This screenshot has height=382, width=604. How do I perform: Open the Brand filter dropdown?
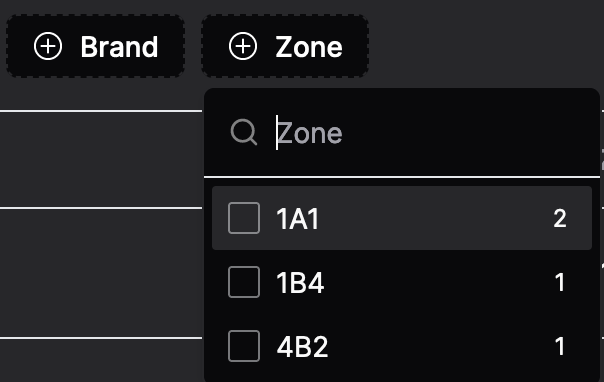click(x=96, y=46)
